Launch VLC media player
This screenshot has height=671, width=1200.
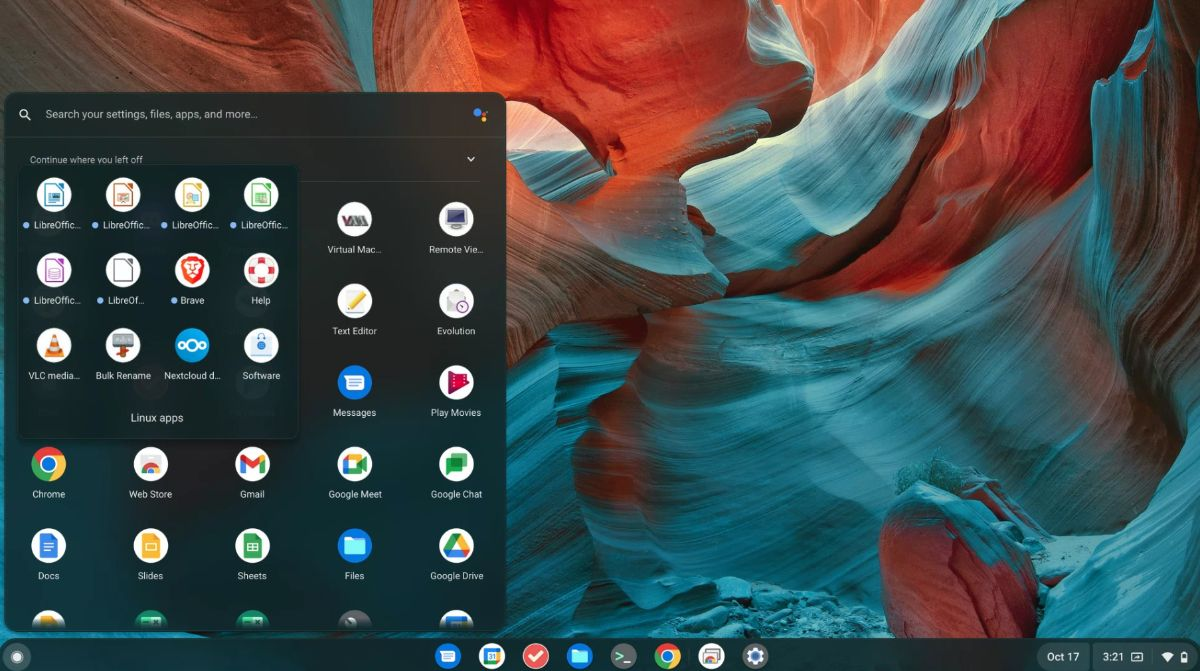(x=54, y=345)
